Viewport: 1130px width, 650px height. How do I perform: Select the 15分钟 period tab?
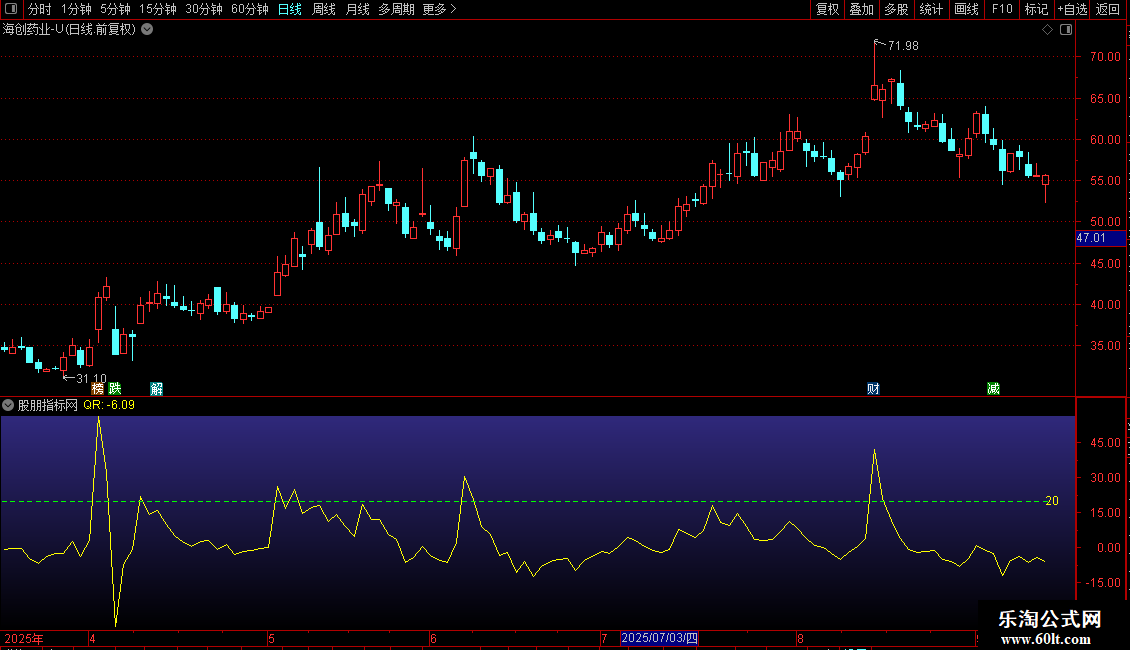click(x=158, y=9)
